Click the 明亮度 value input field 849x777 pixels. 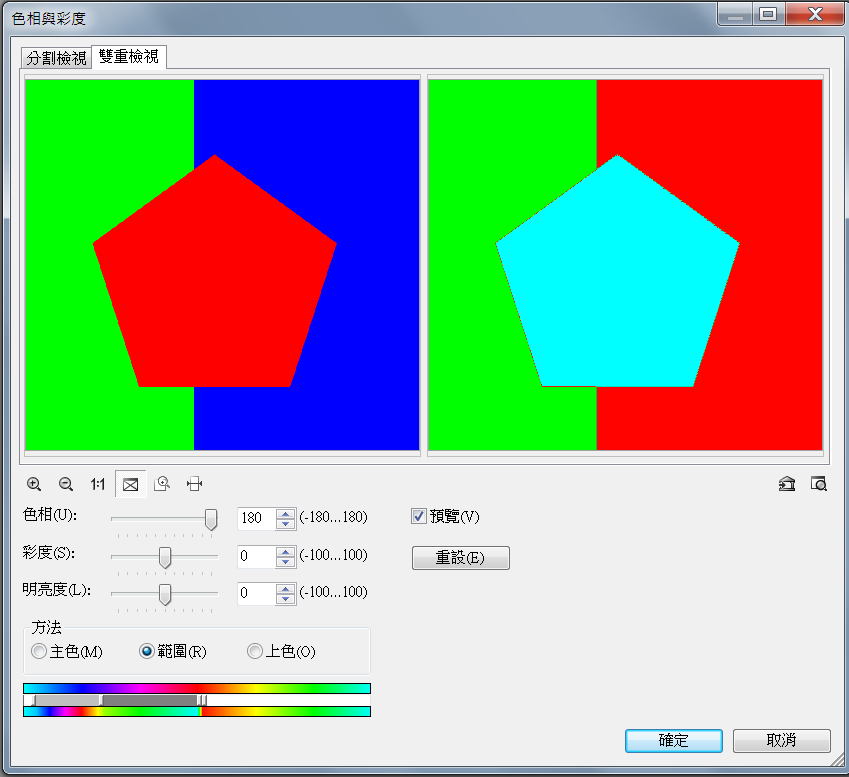click(257, 593)
